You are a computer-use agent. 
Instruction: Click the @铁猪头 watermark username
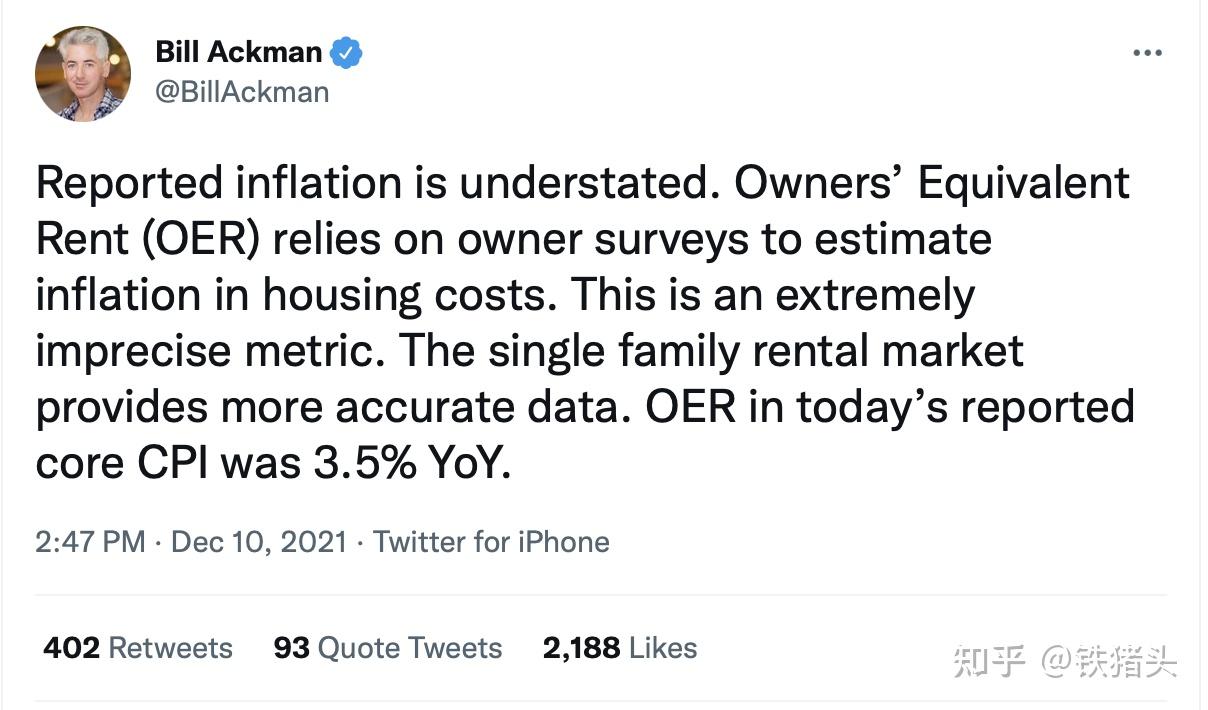coord(1109,661)
